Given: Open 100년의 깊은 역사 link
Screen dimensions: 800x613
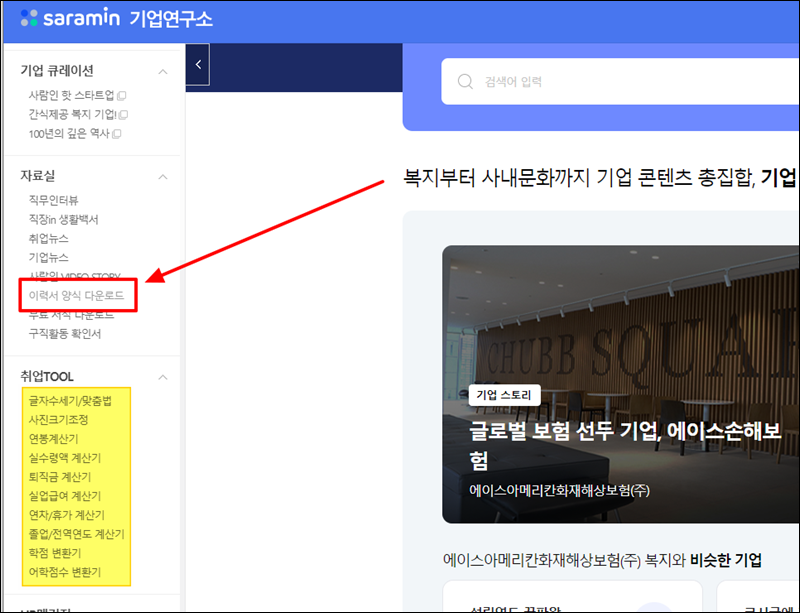Looking at the screenshot, I should tap(69, 134).
